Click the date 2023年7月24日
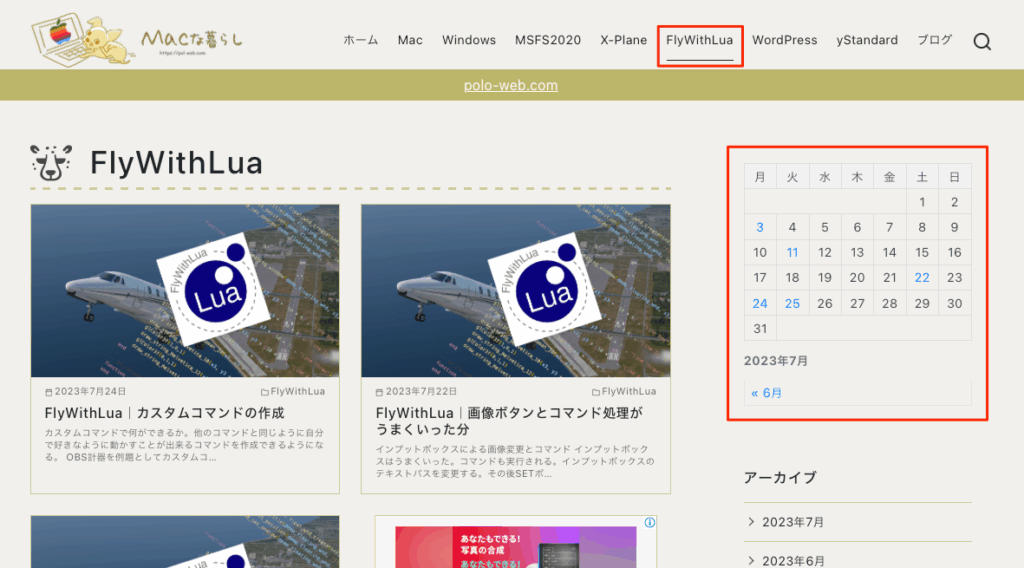1024x568 pixels. click(86, 392)
